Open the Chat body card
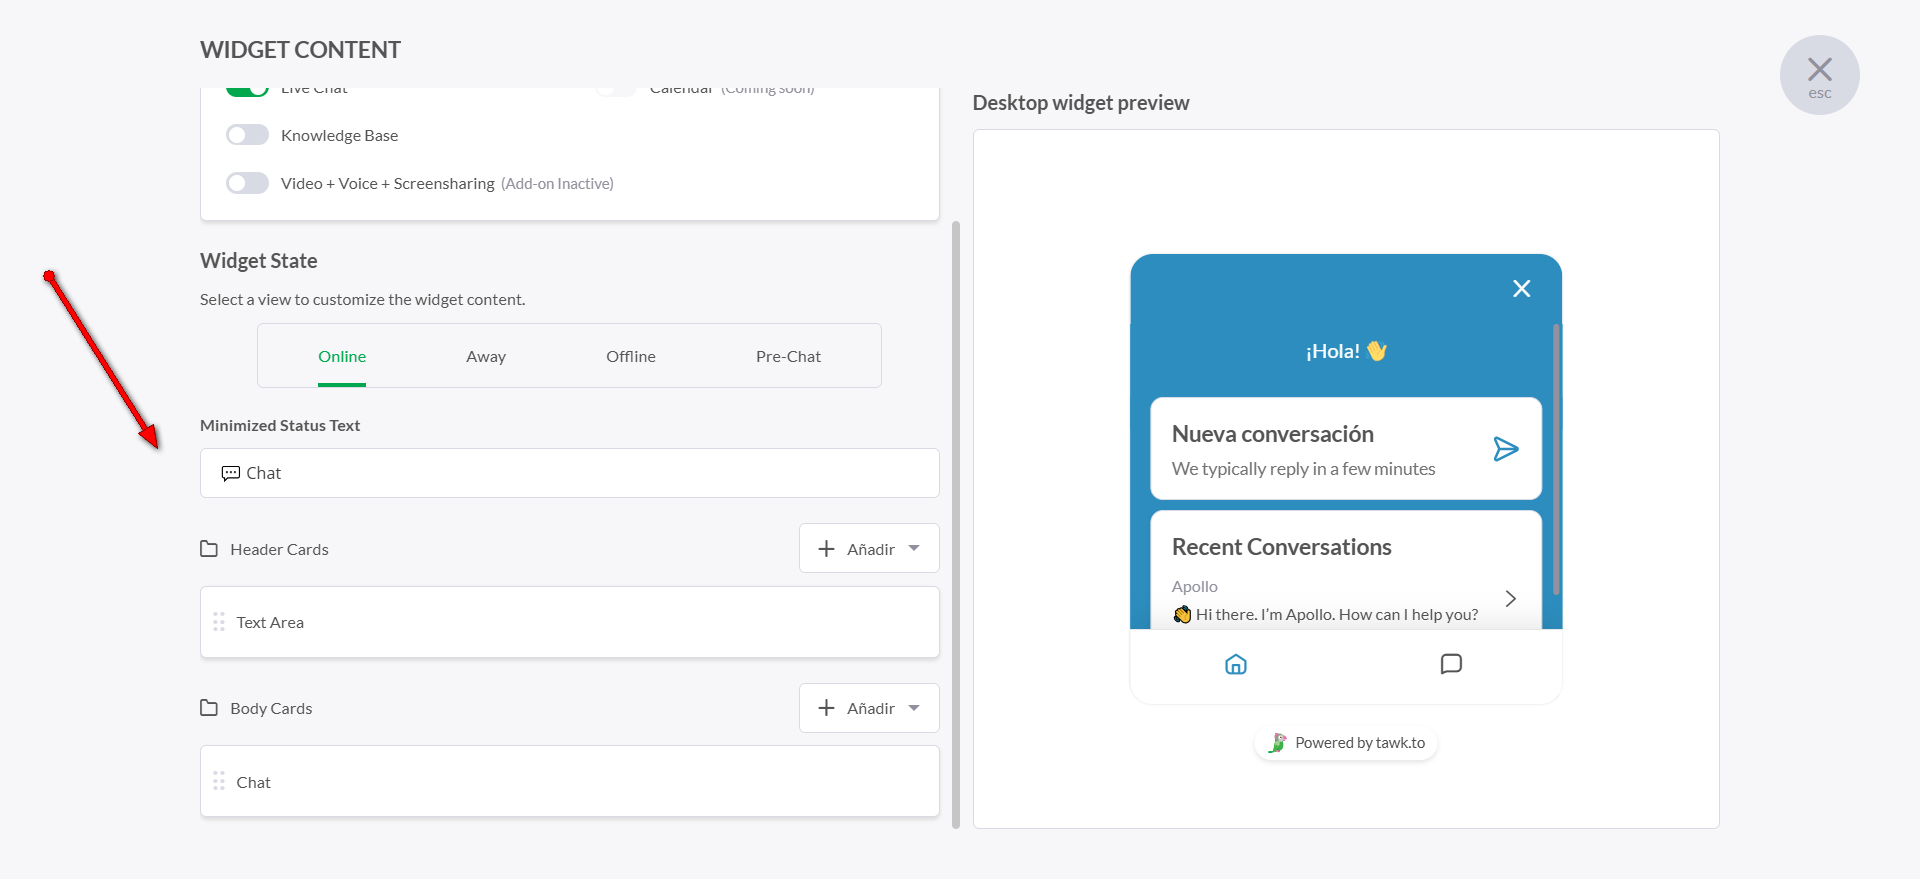This screenshot has width=1920, height=879. coord(570,781)
